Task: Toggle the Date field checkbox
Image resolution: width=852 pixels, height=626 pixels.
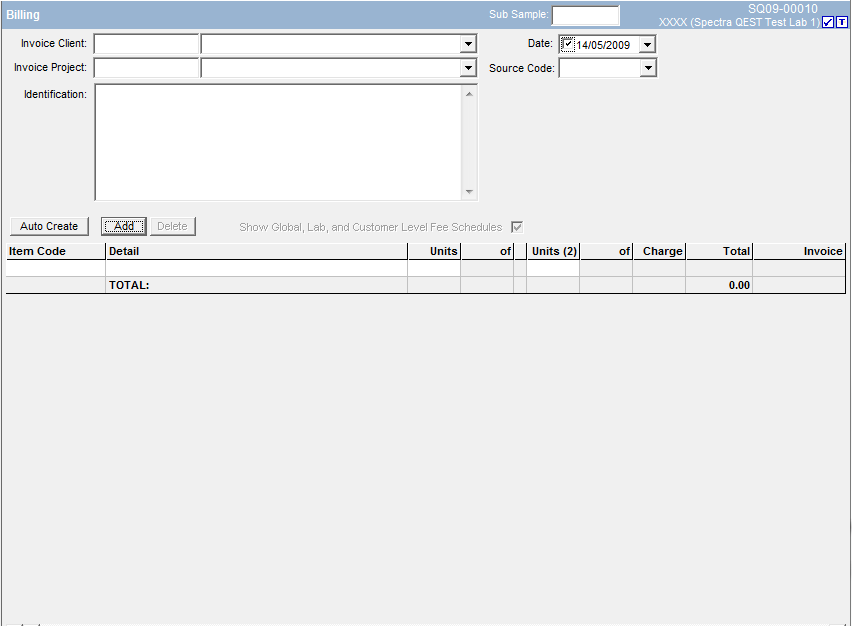Action: click(x=568, y=44)
